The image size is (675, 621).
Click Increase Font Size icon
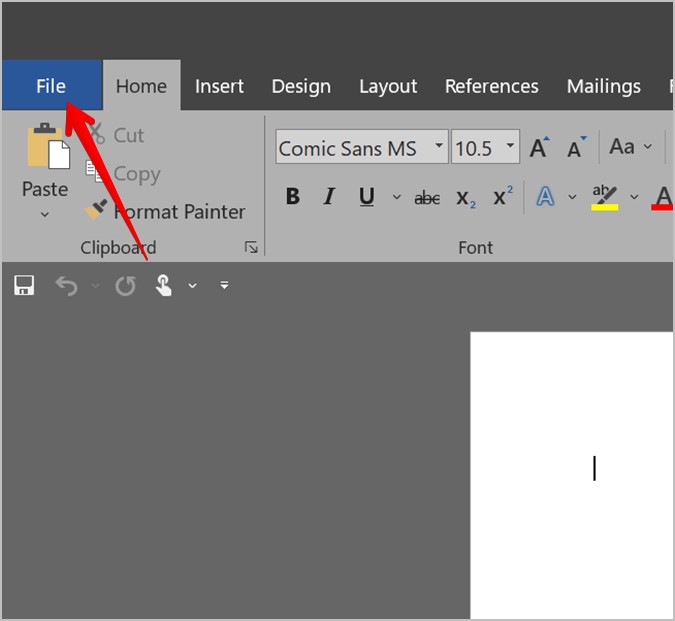coord(539,148)
